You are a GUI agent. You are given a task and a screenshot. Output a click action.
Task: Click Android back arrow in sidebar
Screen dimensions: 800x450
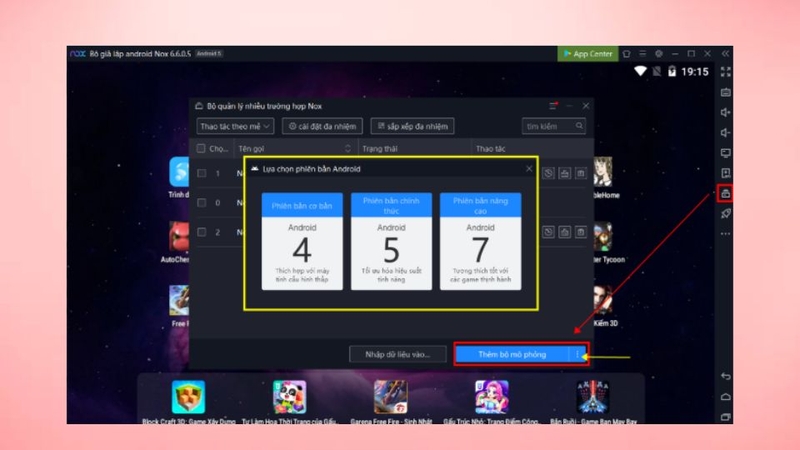726,377
